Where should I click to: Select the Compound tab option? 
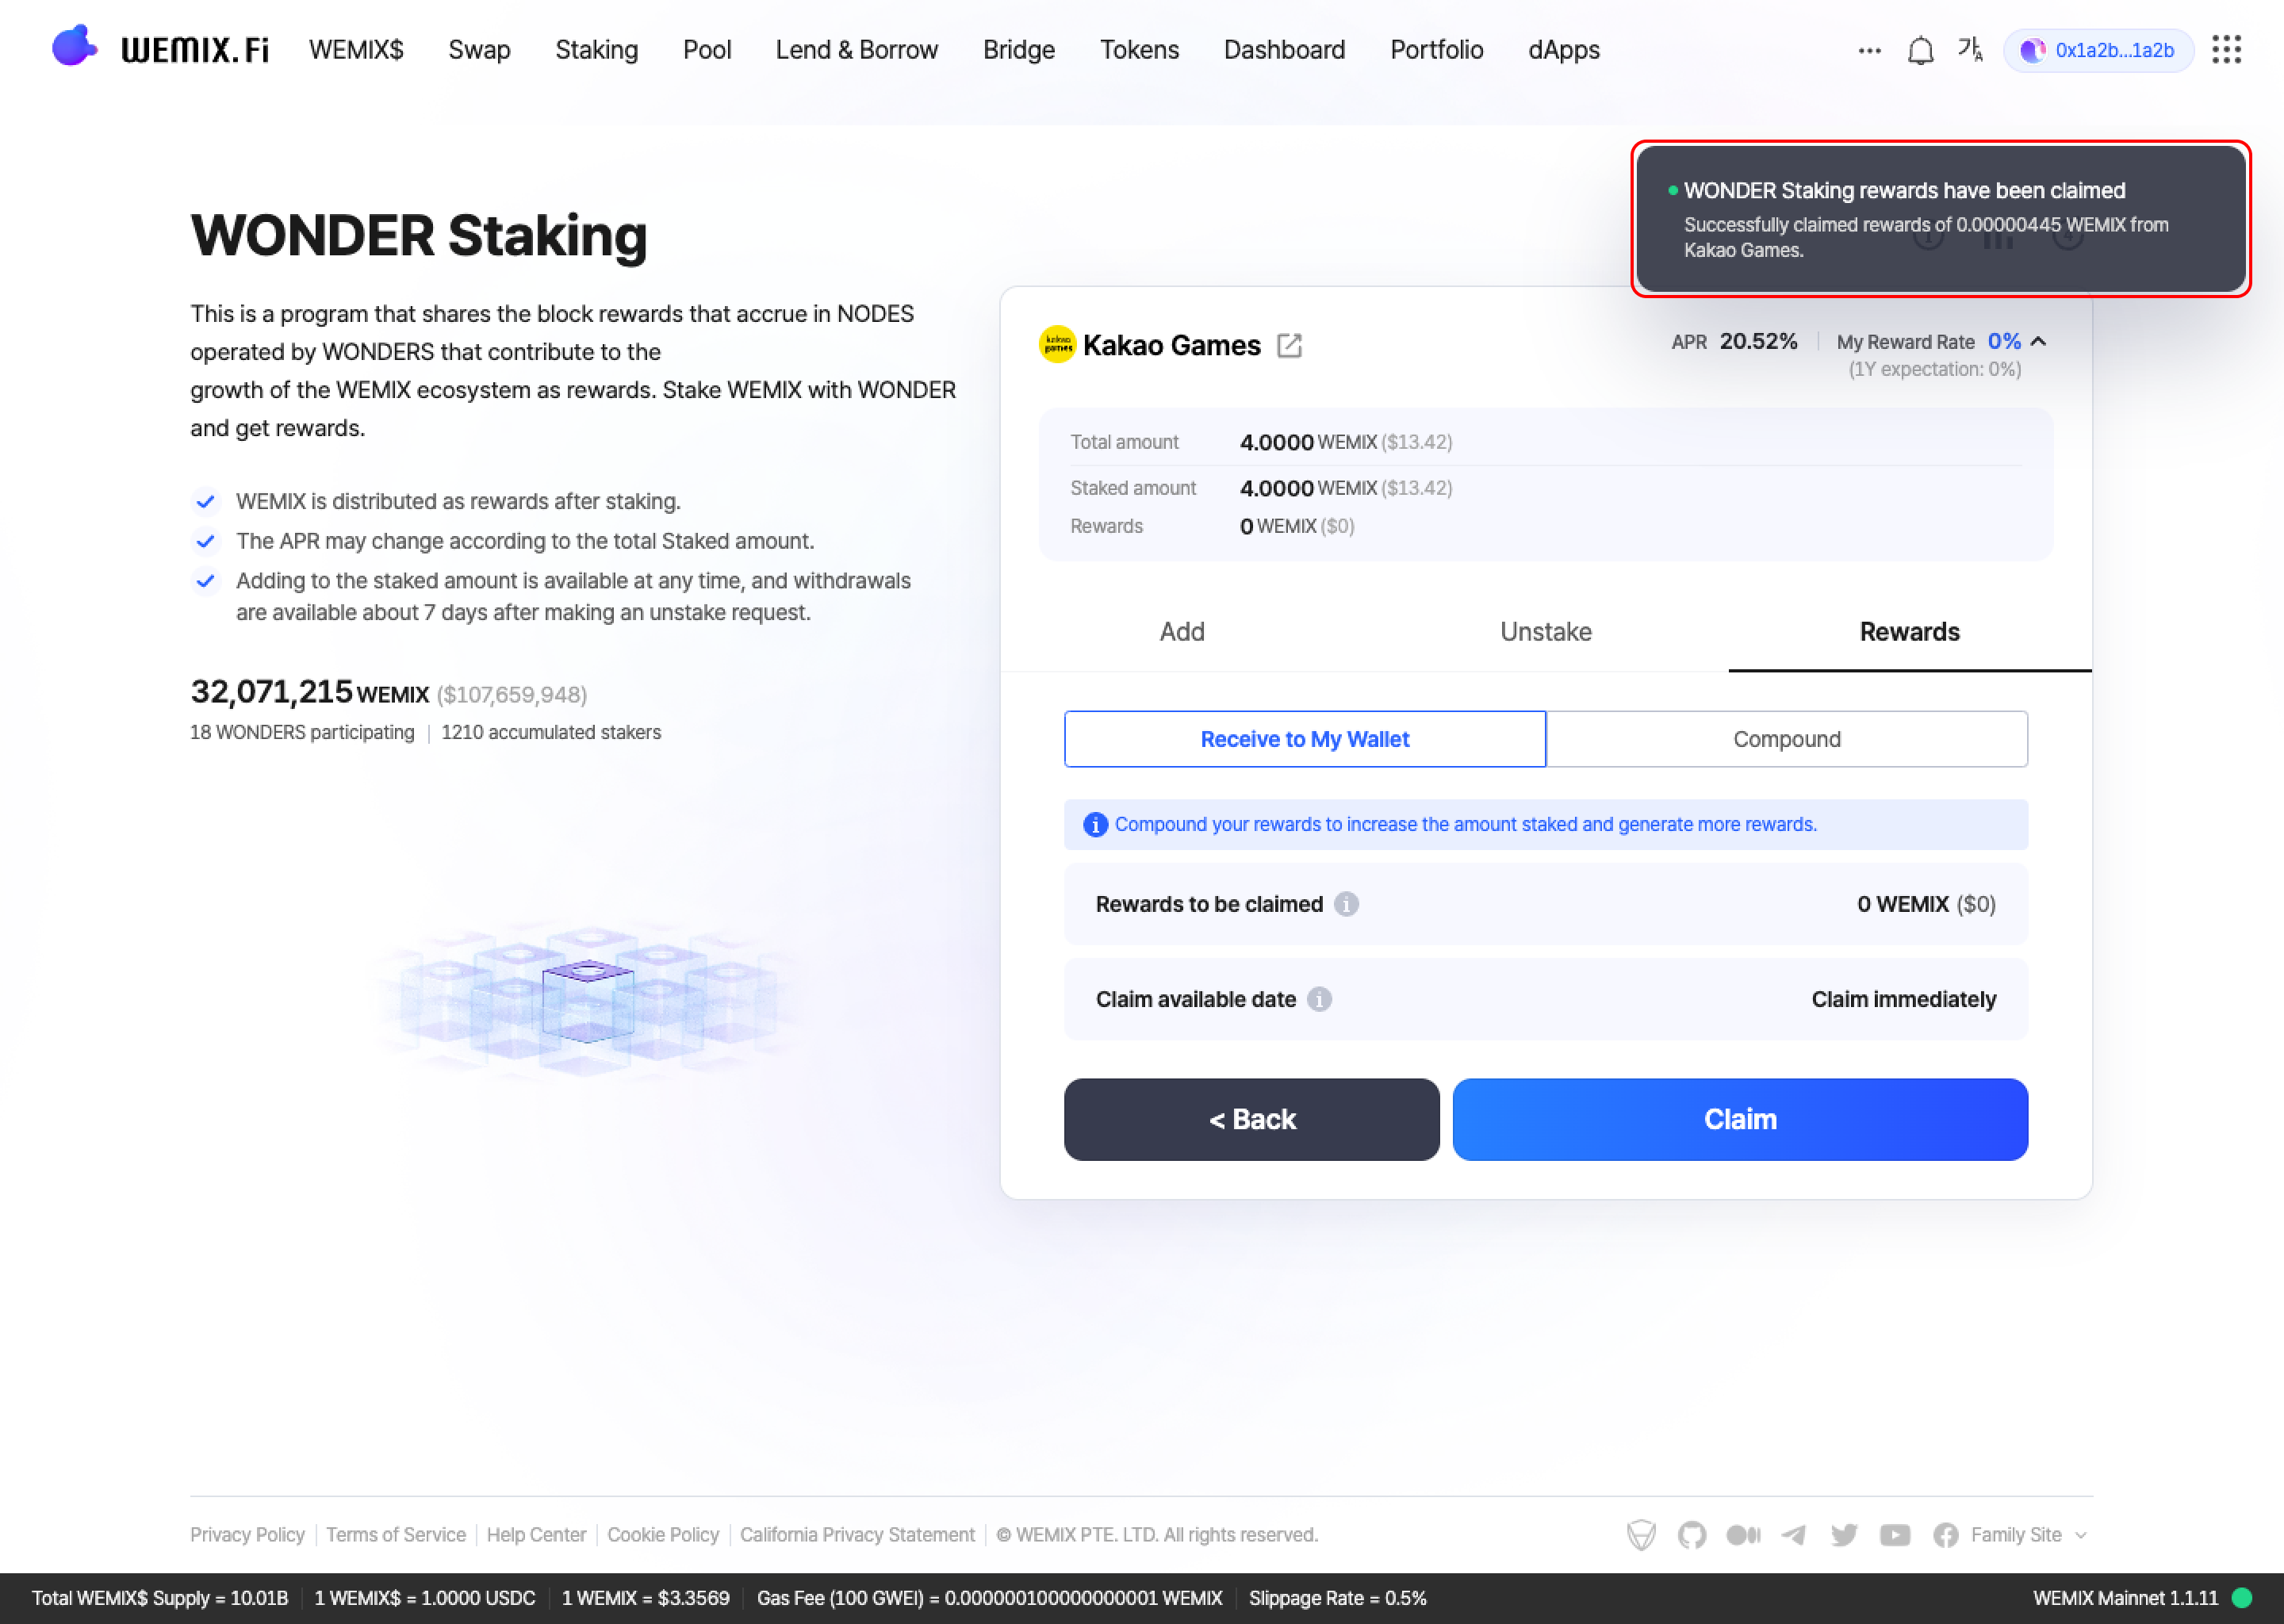(x=1787, y=738)
